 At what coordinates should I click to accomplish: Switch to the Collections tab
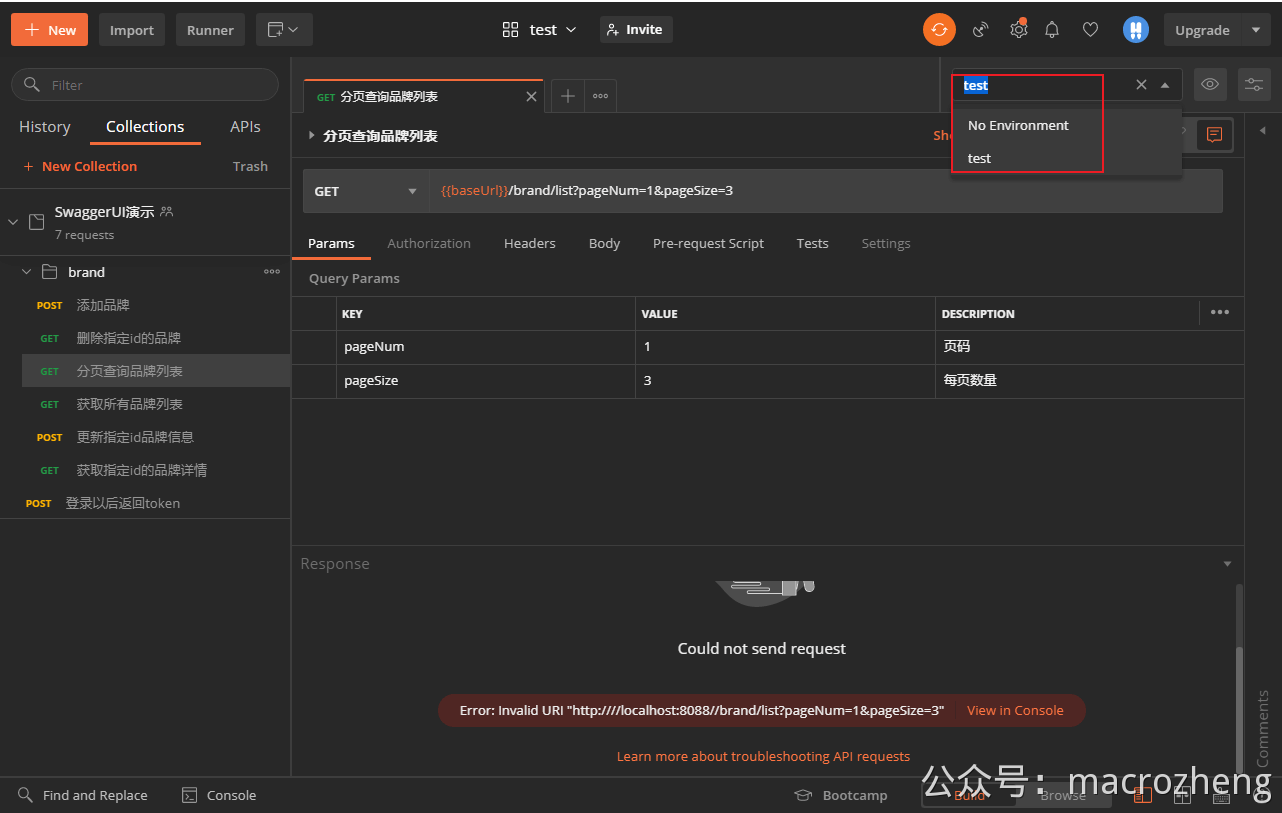click(145, 127)
